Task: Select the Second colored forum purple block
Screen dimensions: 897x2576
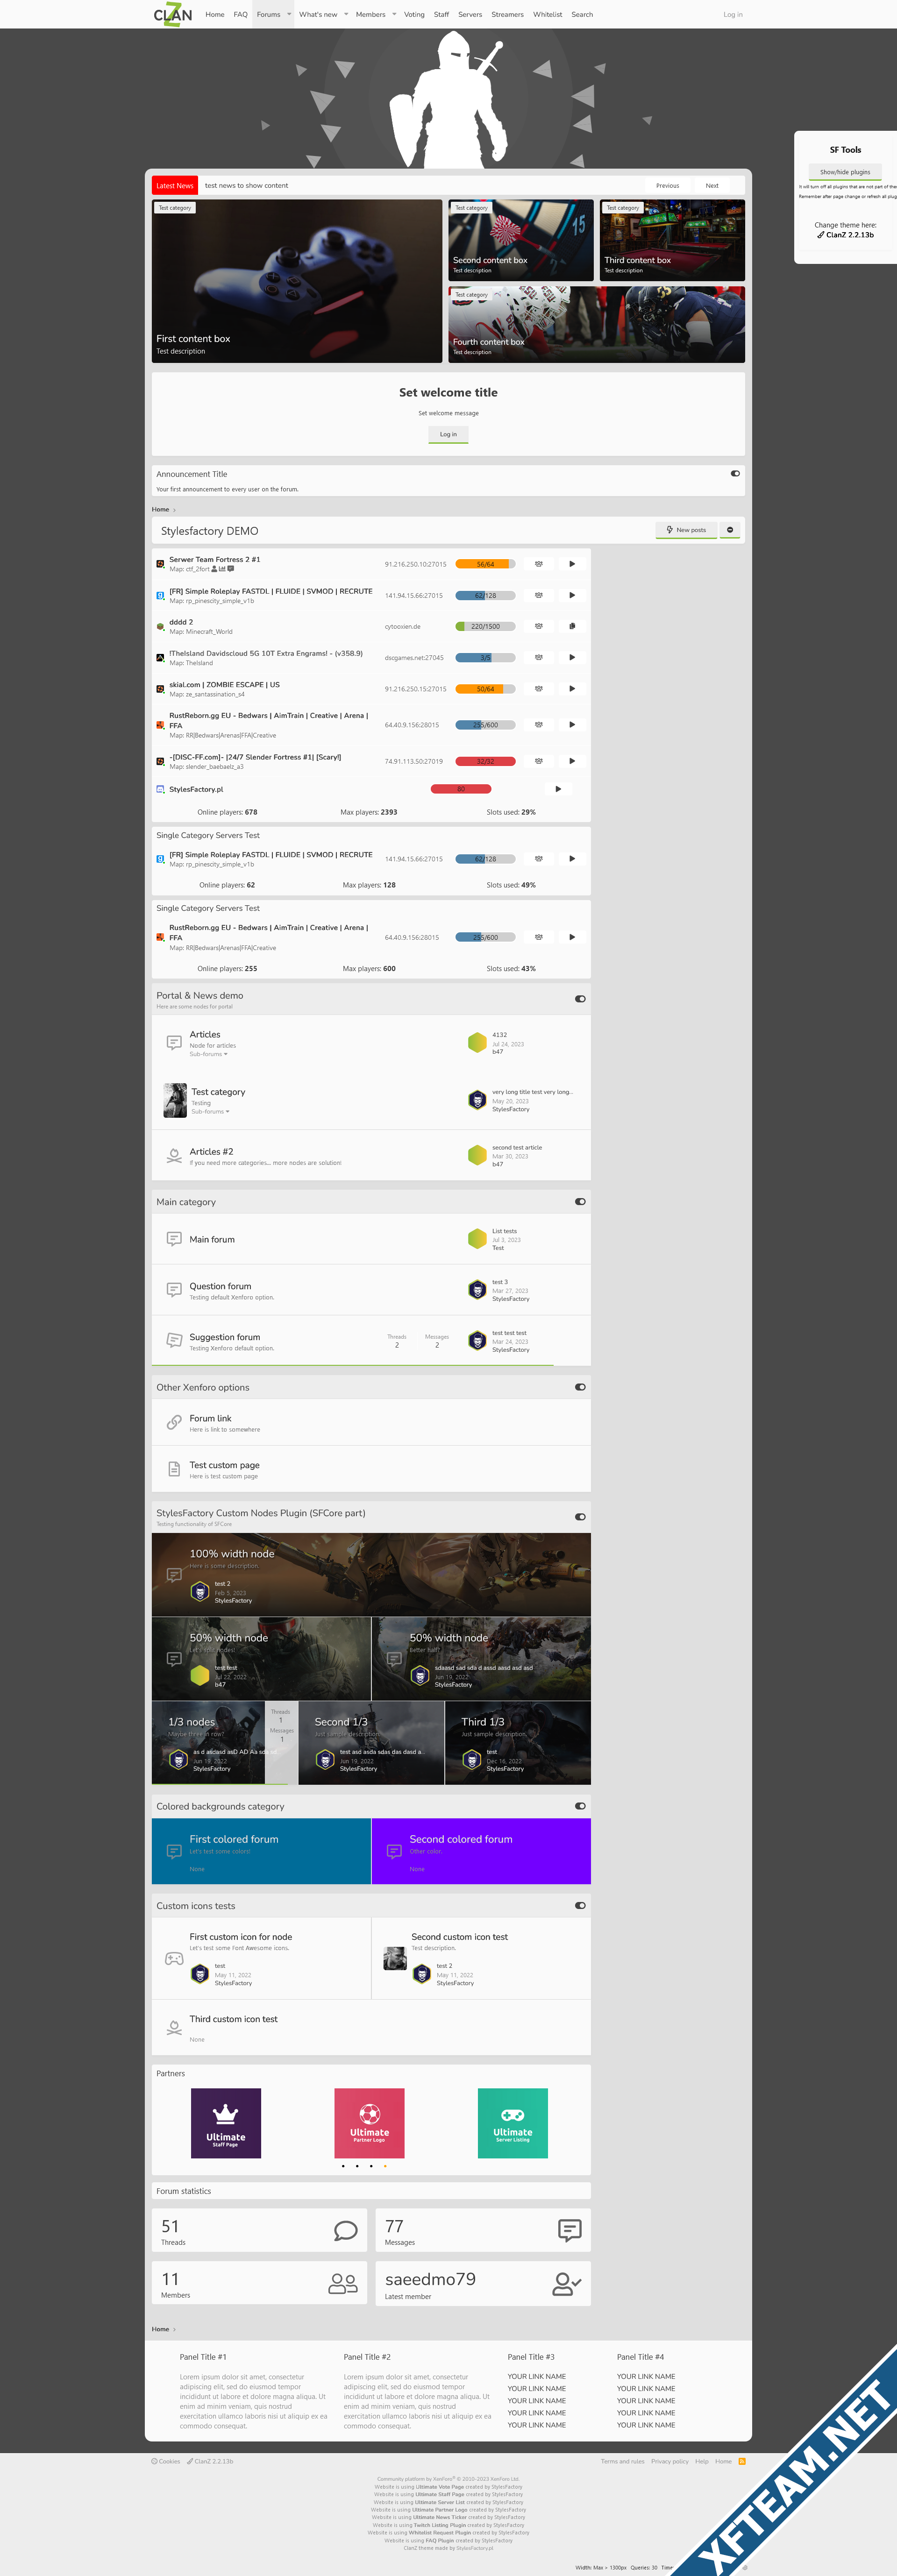Action: tap(481, 1852)
